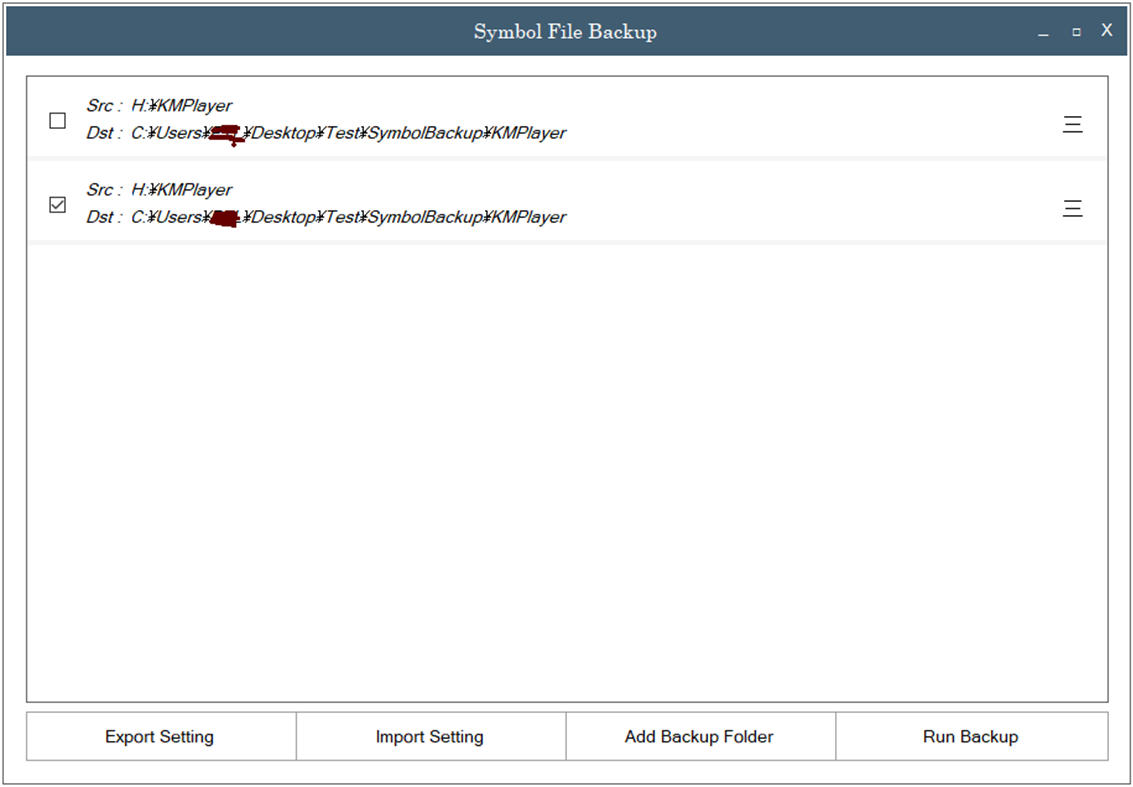
Task: Disable the checkbox for the second KMPlayer backup
Action: tap(57, 204)
